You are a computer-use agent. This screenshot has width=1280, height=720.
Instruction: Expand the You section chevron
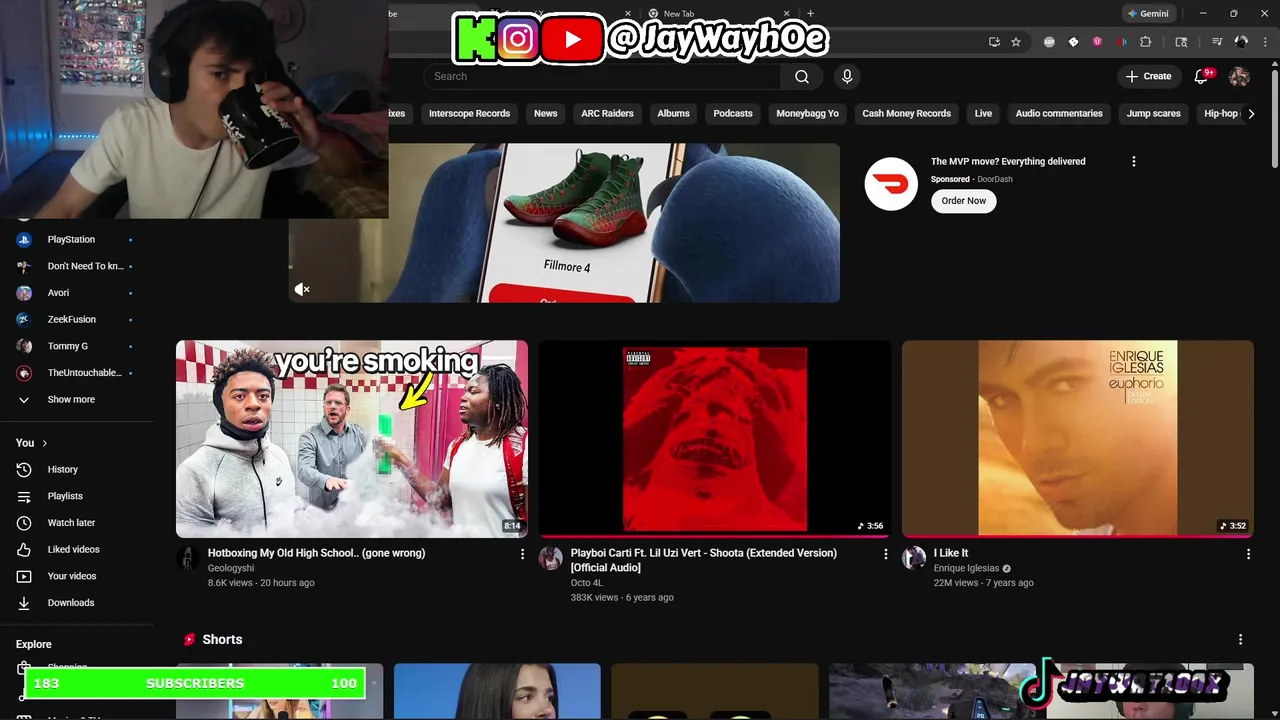click(44, 443)
